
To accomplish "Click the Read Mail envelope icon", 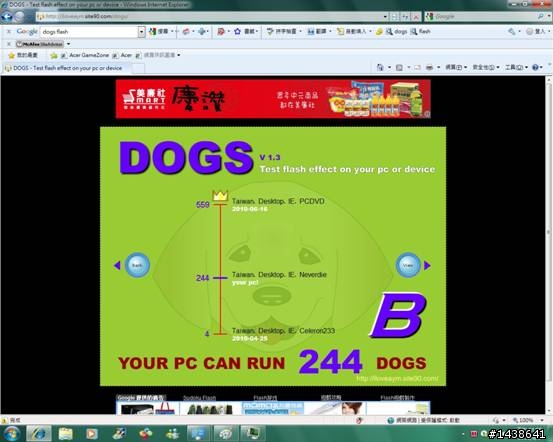I will coord(417,67).
